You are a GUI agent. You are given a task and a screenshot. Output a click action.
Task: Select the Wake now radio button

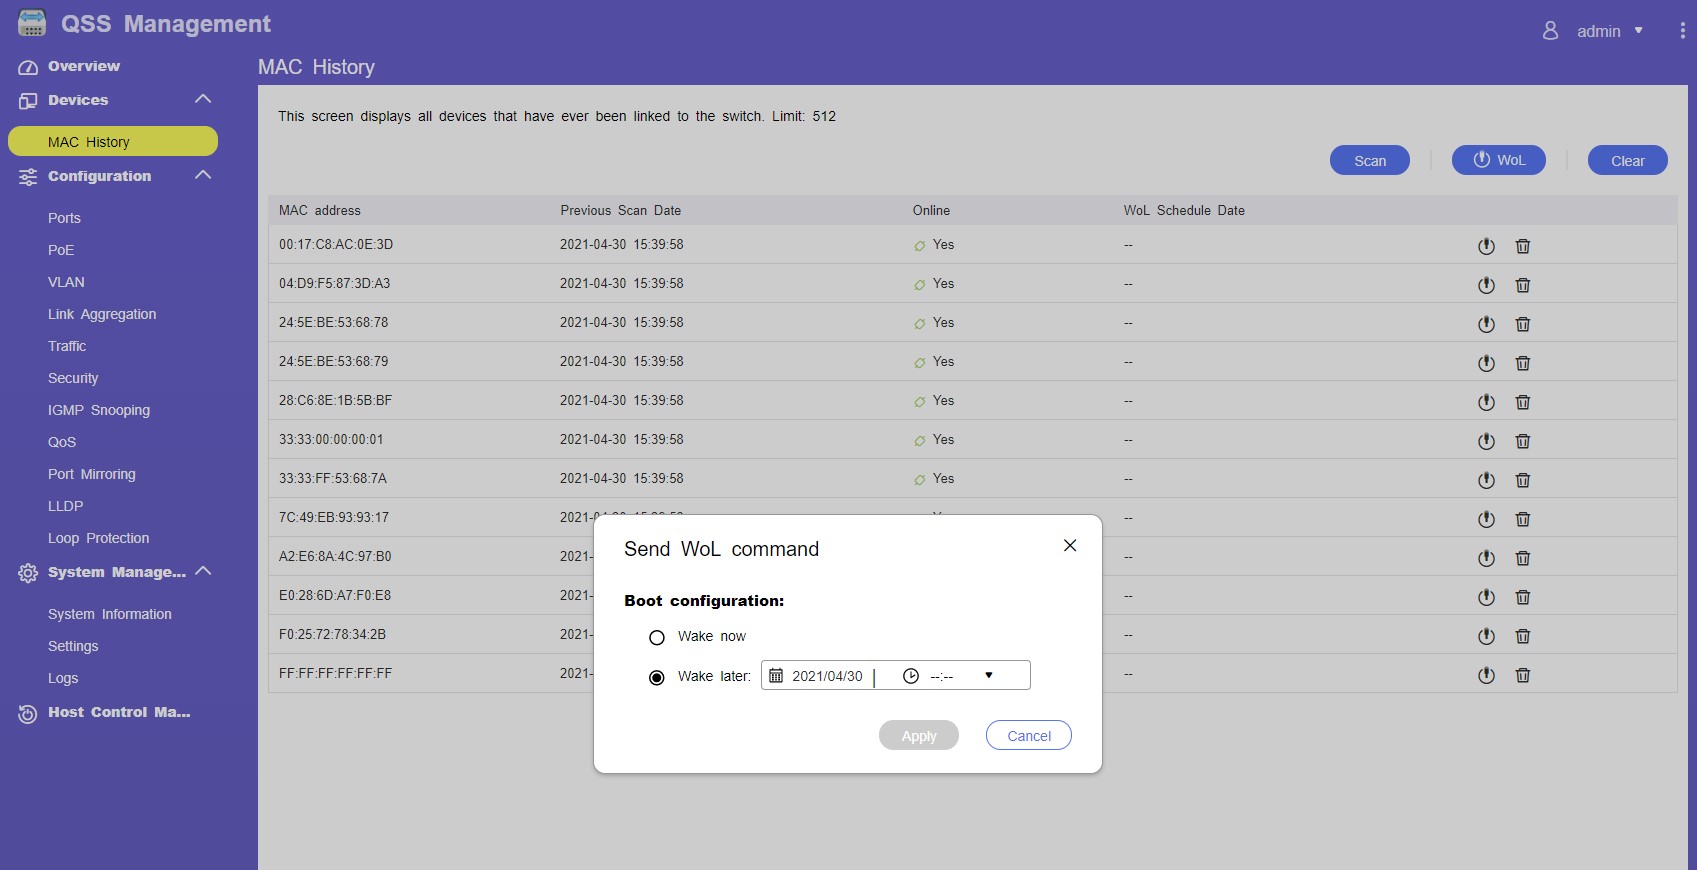pyautogui.click(x=657, y=637)
